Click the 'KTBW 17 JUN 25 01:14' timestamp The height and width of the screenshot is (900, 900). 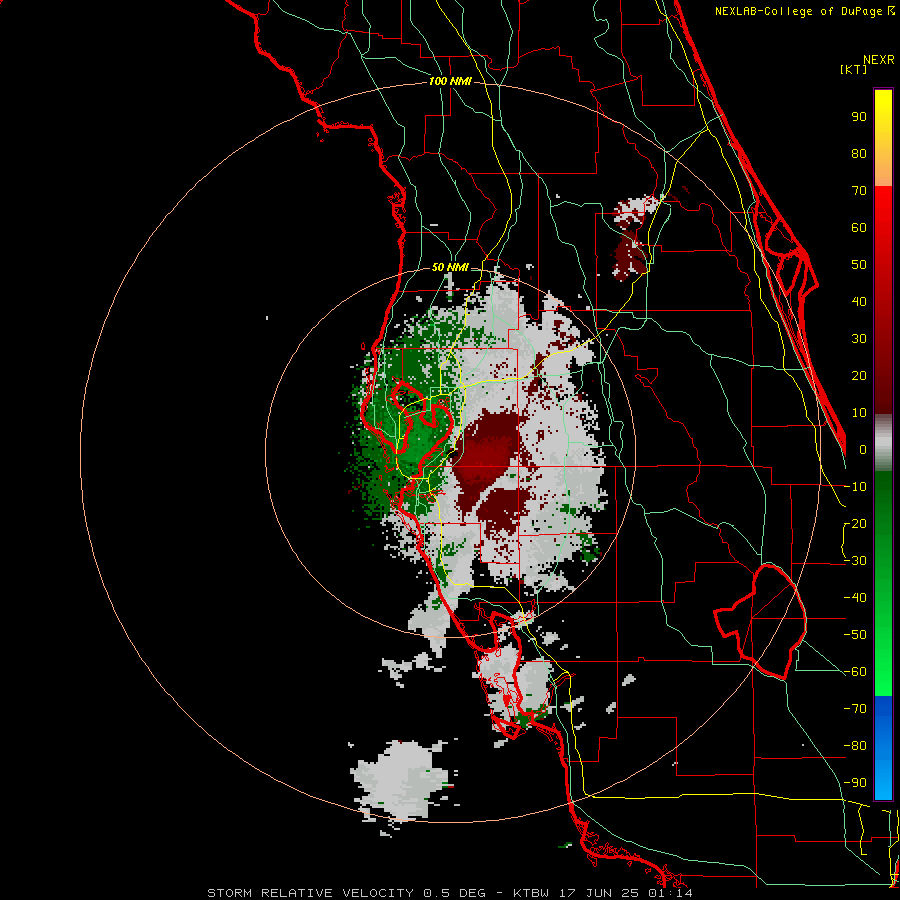(603, 893)
